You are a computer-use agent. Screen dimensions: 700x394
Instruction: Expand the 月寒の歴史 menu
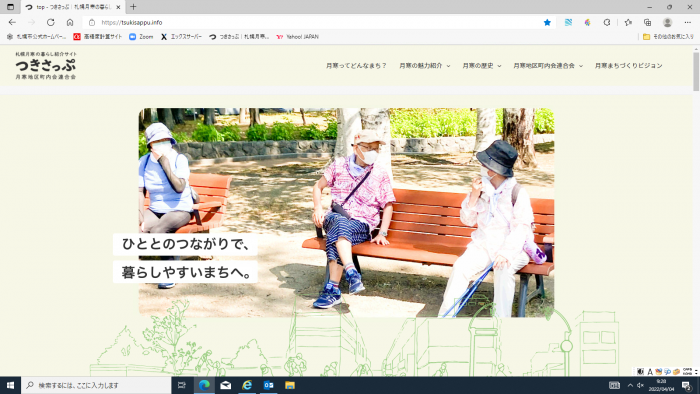point(482,66)
